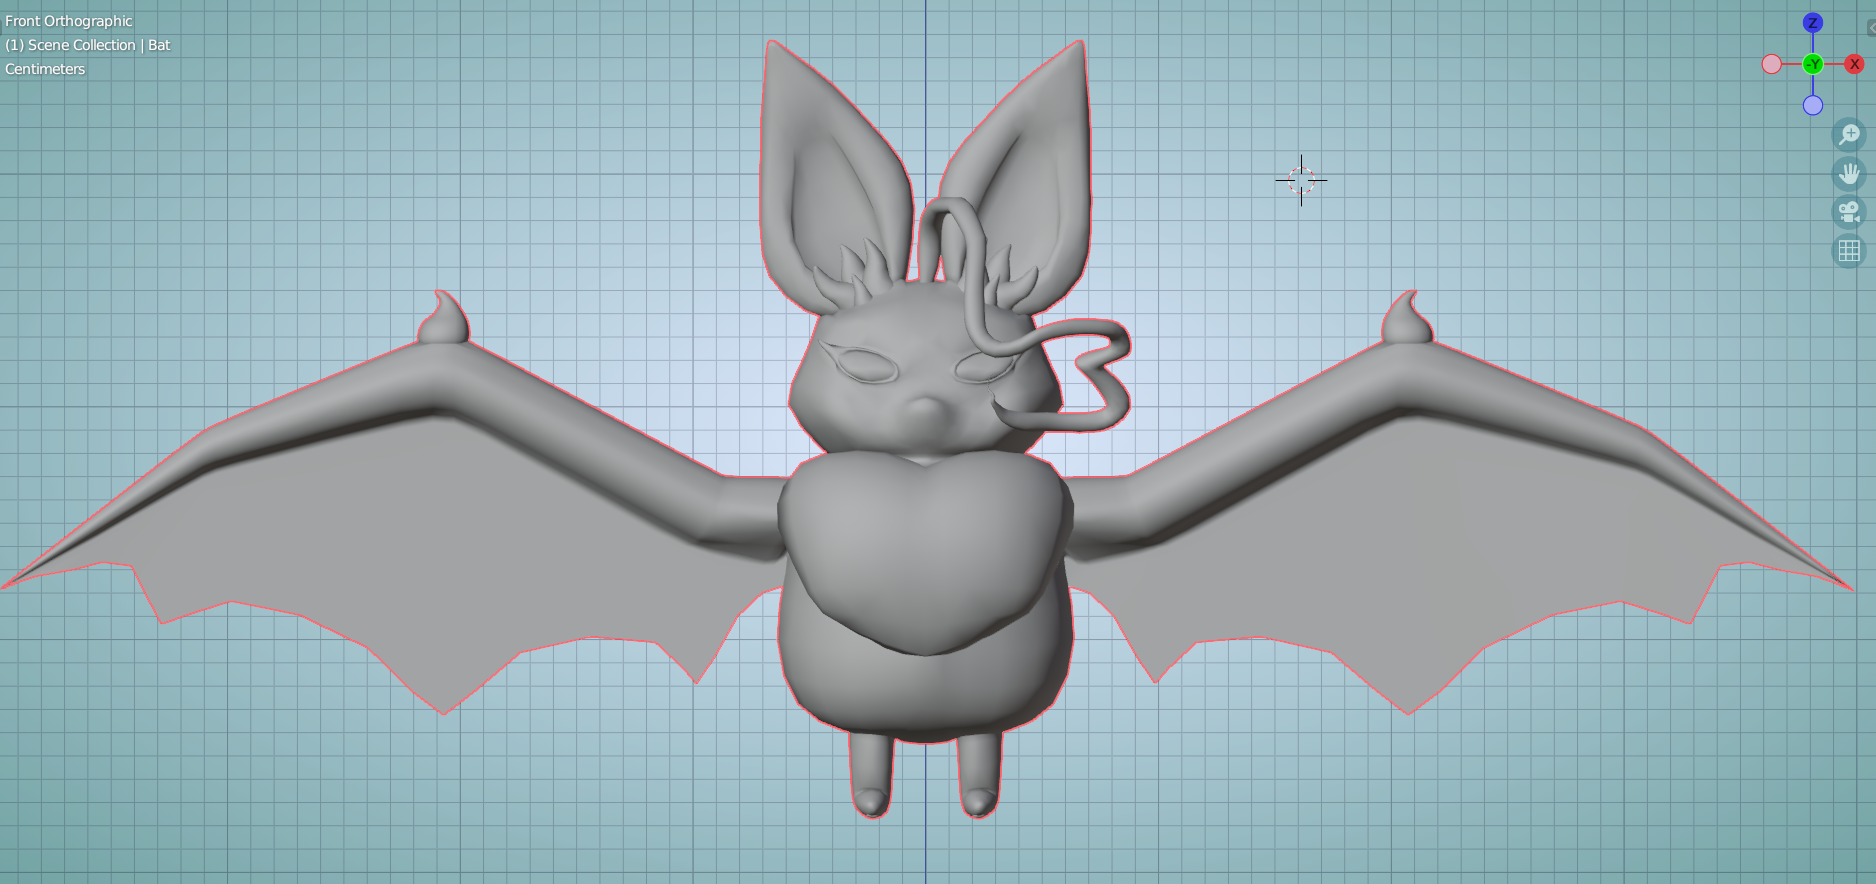This screenshot has width=1876, height=884.
Task: Click the blue Z axis gizmo handle
Action: [1813, 23]
